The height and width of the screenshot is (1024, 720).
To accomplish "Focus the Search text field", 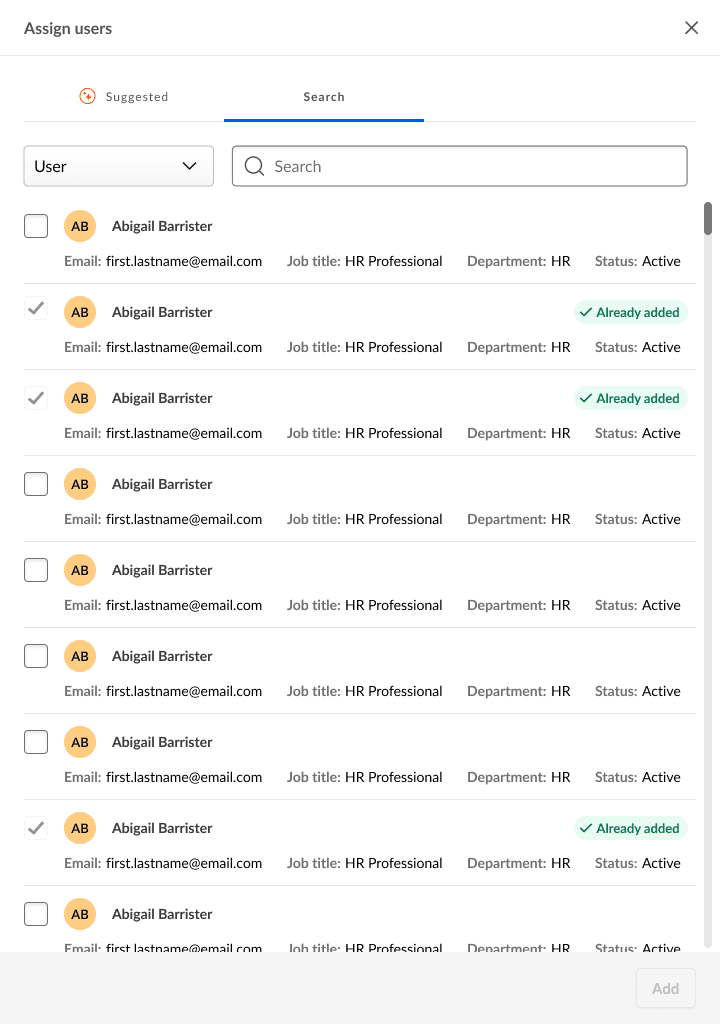I will click(x=459, y=166).
